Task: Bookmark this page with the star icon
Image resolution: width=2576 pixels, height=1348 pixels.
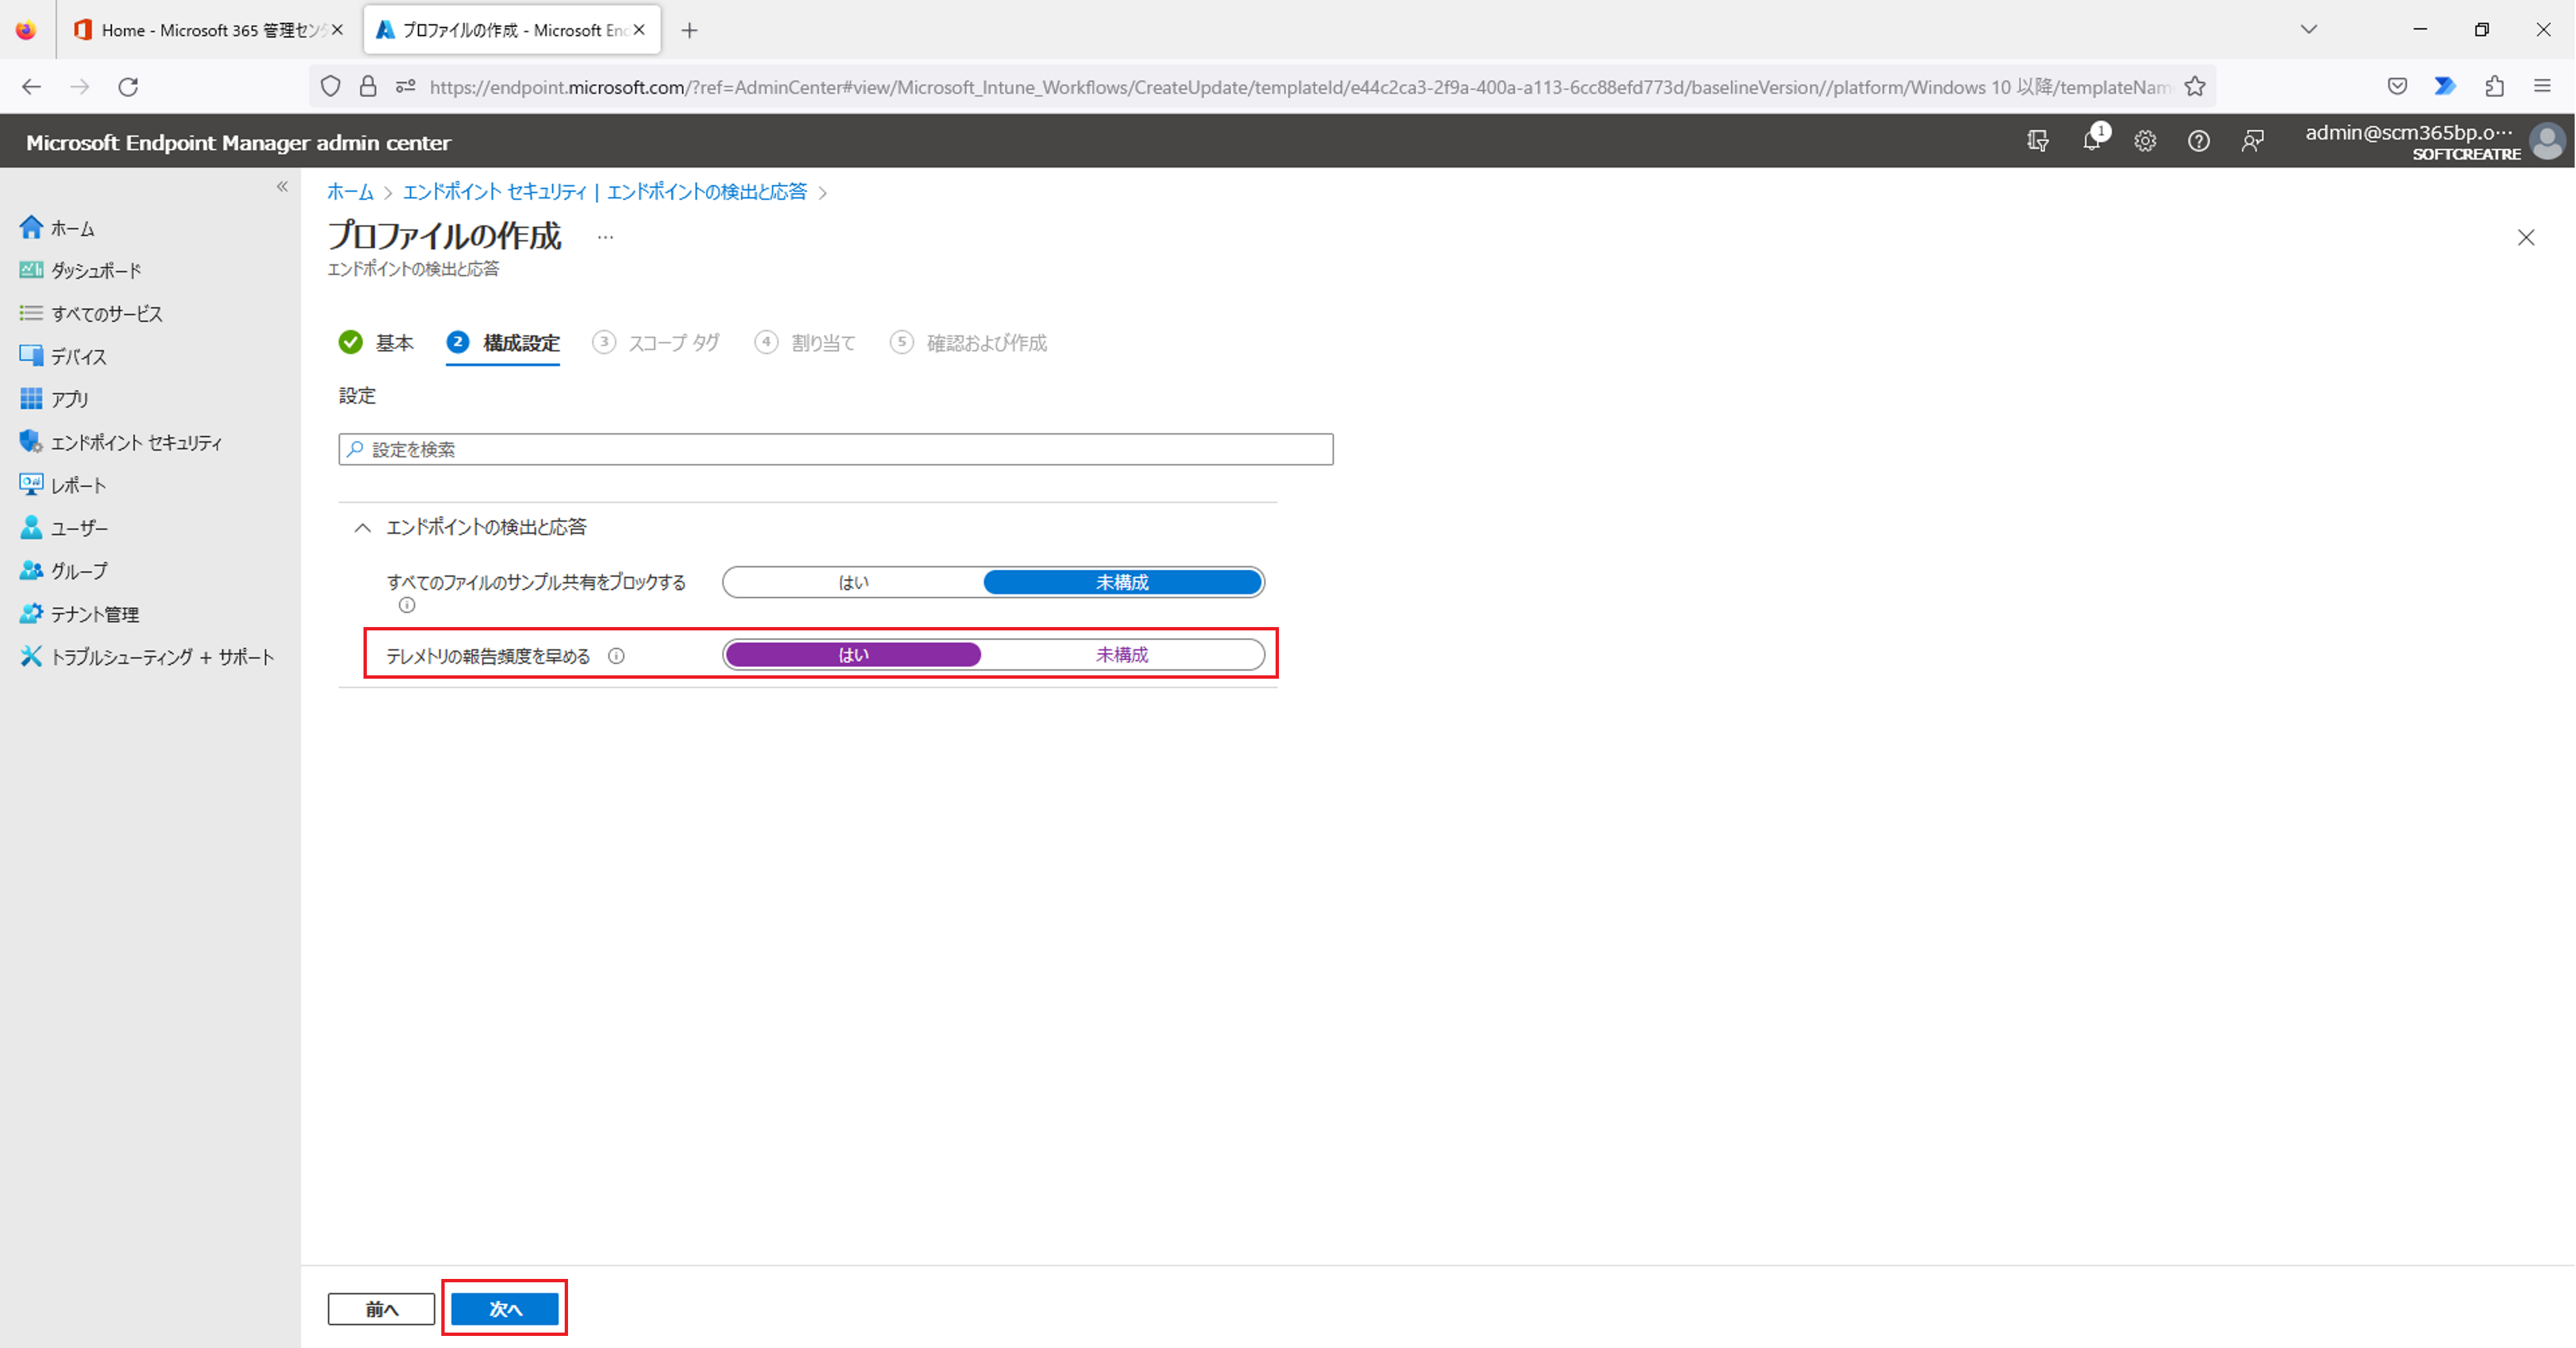Action: click(2195, 87)
